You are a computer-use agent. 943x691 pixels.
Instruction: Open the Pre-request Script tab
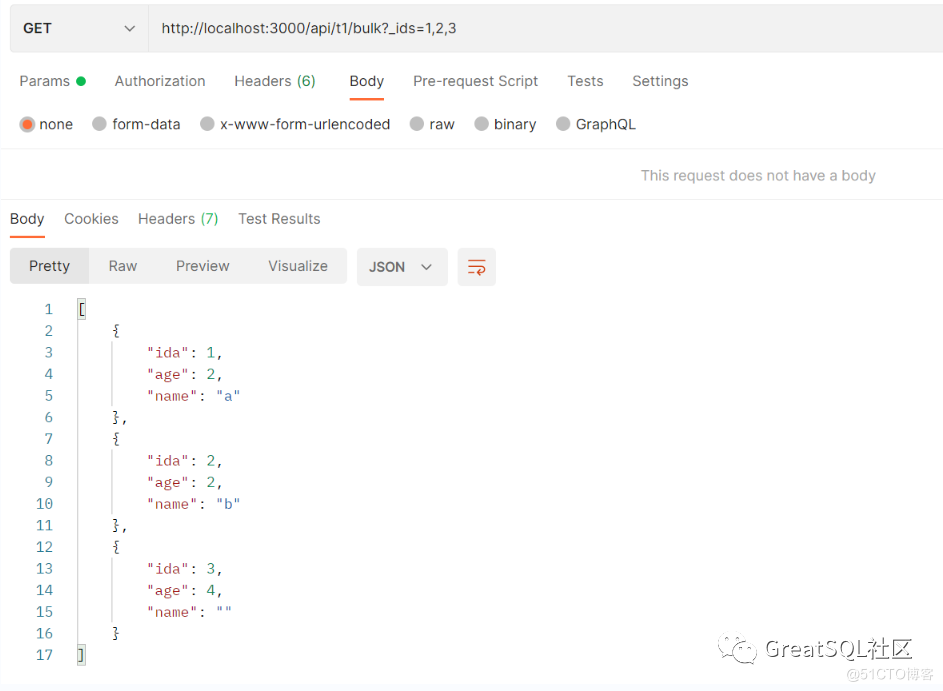coord(475,81)
